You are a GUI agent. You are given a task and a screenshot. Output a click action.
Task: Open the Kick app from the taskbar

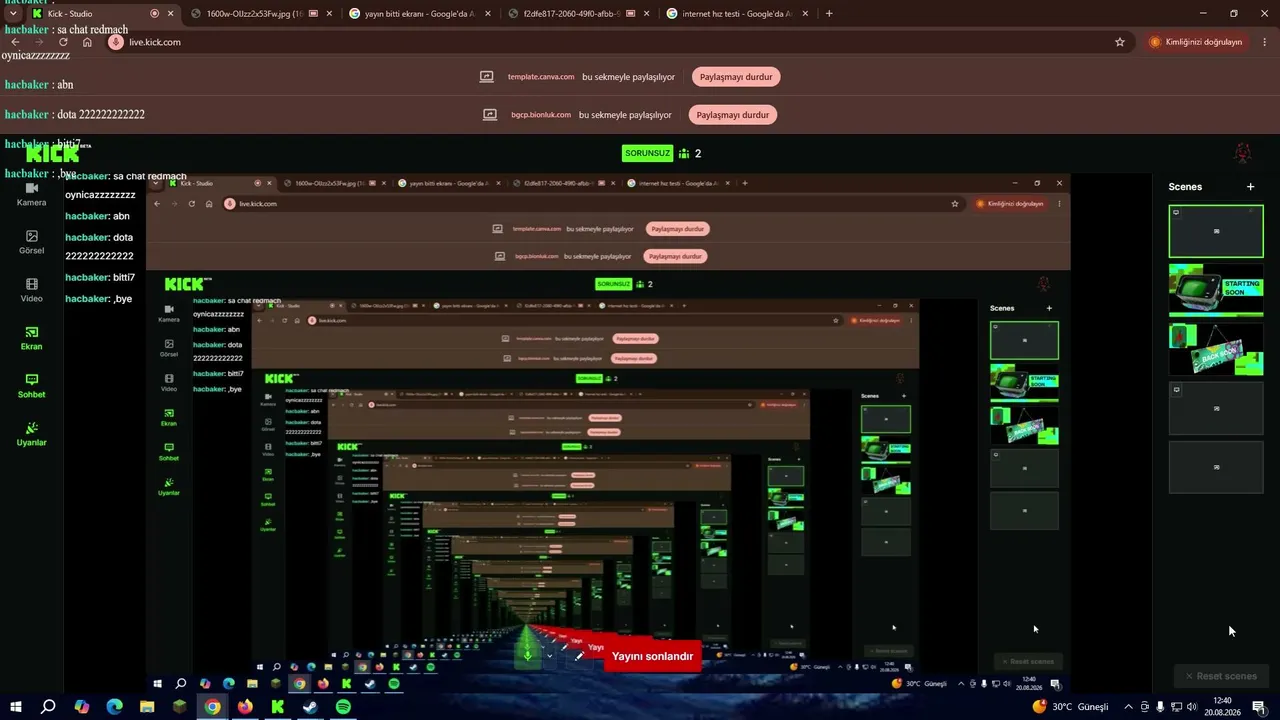pyautogui.click(x=278, y=707)
